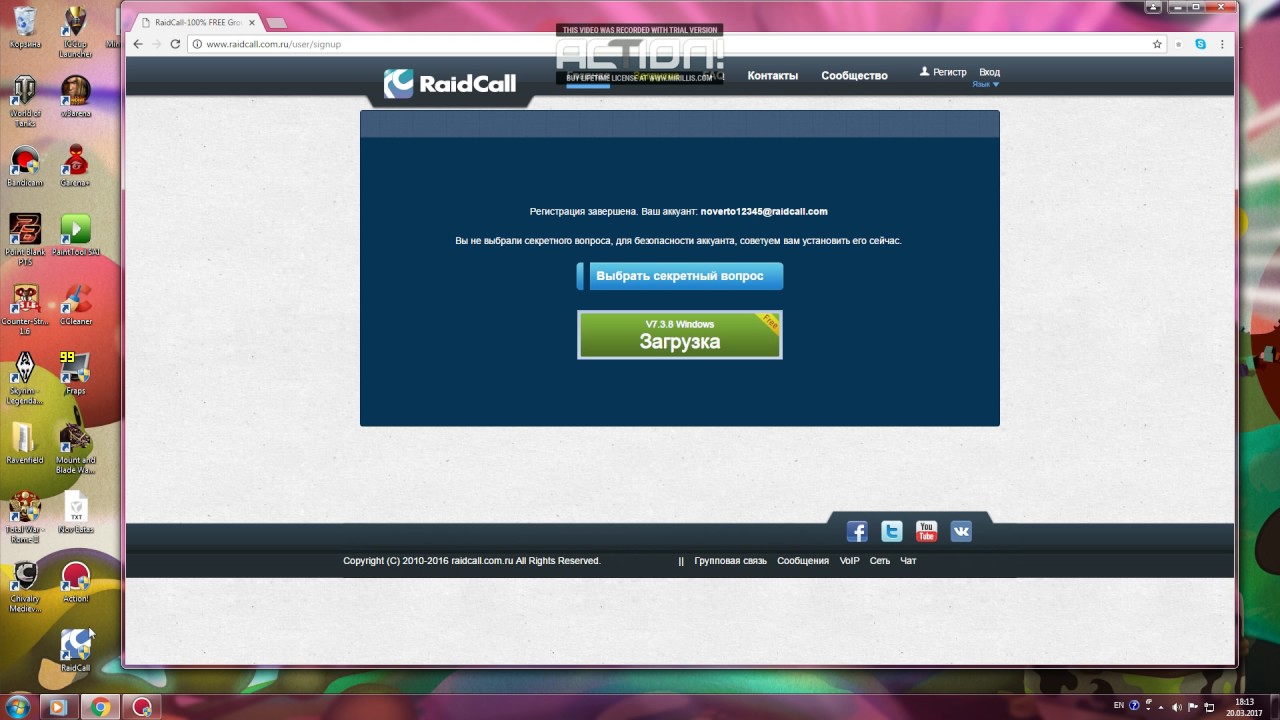Go back with the browser back arrow
1280x720 pixels.
click(138, 44)
